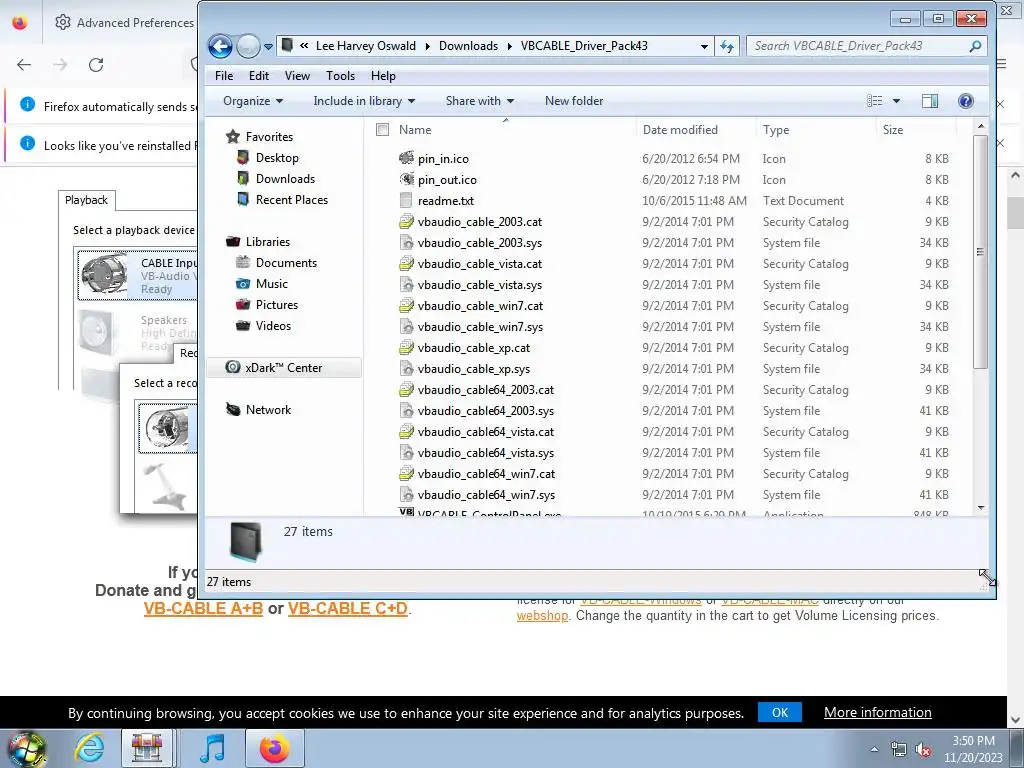Open Pictures library
This screenshot has width=1024, height=768.
point(277,304)
